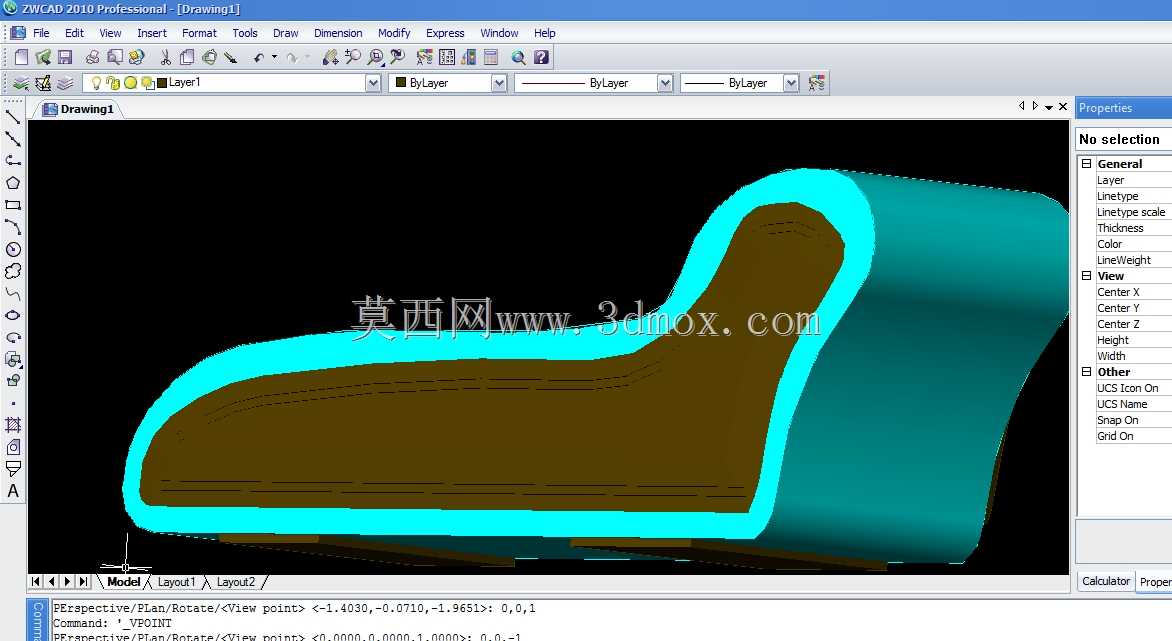Click the Zoom realtime magnifier icon
1172x641 pixels.
pos(353,58)
